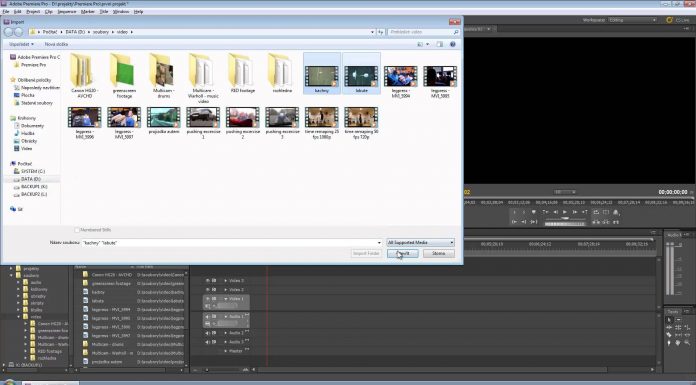696x385 pixels.
Task: Toggle Video 1 track output eye icon
Action: click(207, 299)
